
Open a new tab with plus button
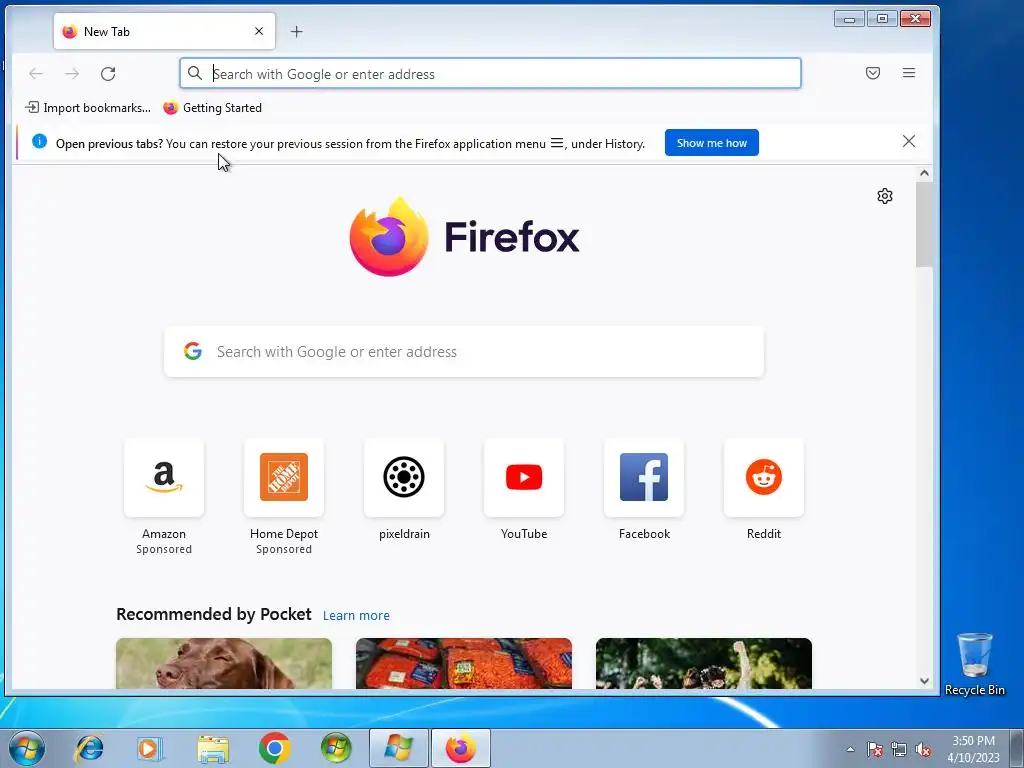[x=296, y=31]
